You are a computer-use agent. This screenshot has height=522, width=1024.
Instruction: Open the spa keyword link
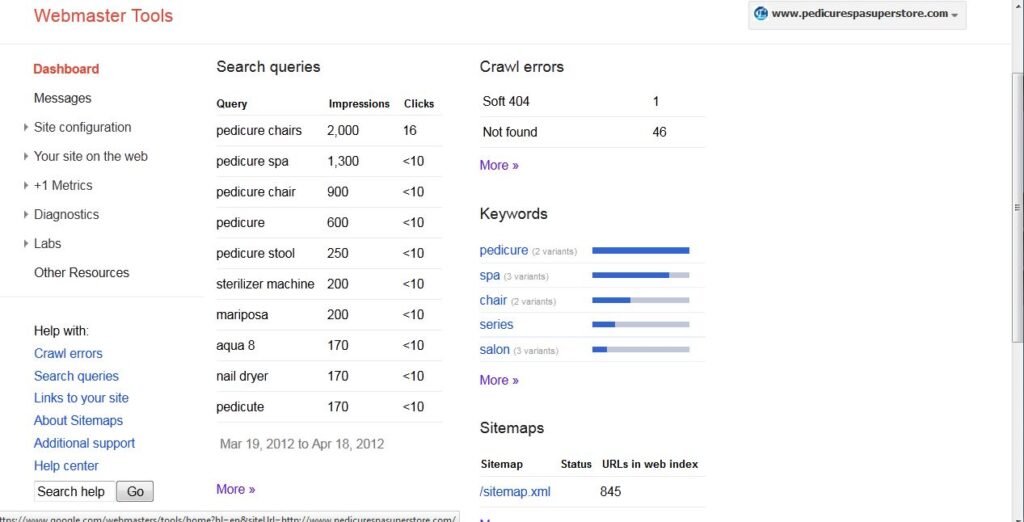(x=490, y=276)
